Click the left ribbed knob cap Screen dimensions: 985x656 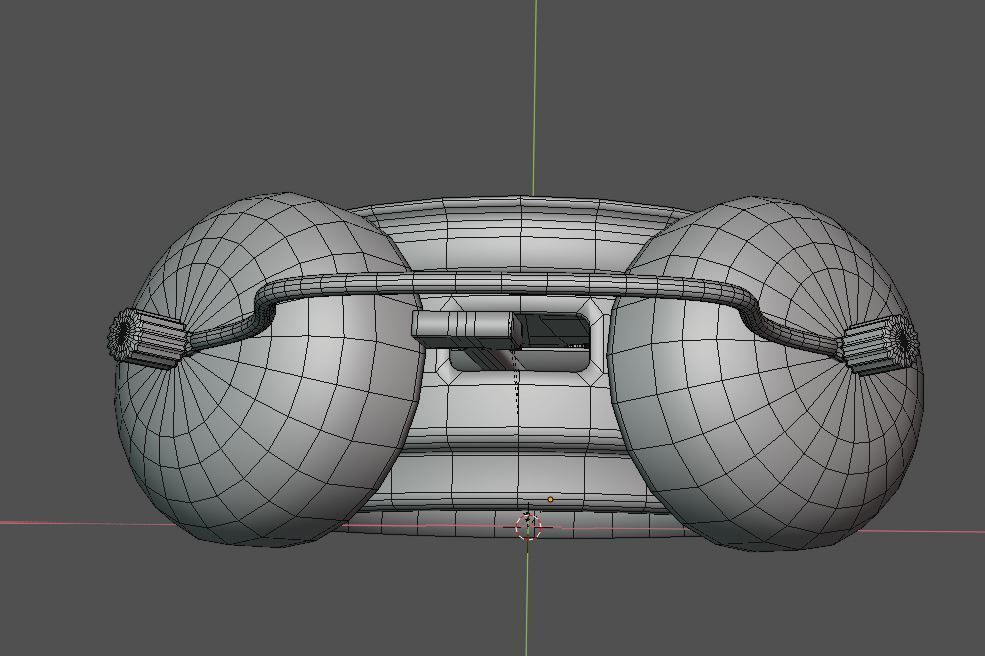149,337
